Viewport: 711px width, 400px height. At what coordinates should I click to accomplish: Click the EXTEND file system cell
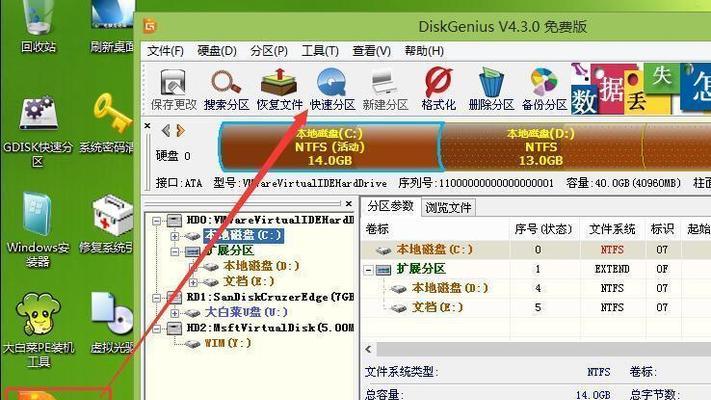click(x=612, y=269)
